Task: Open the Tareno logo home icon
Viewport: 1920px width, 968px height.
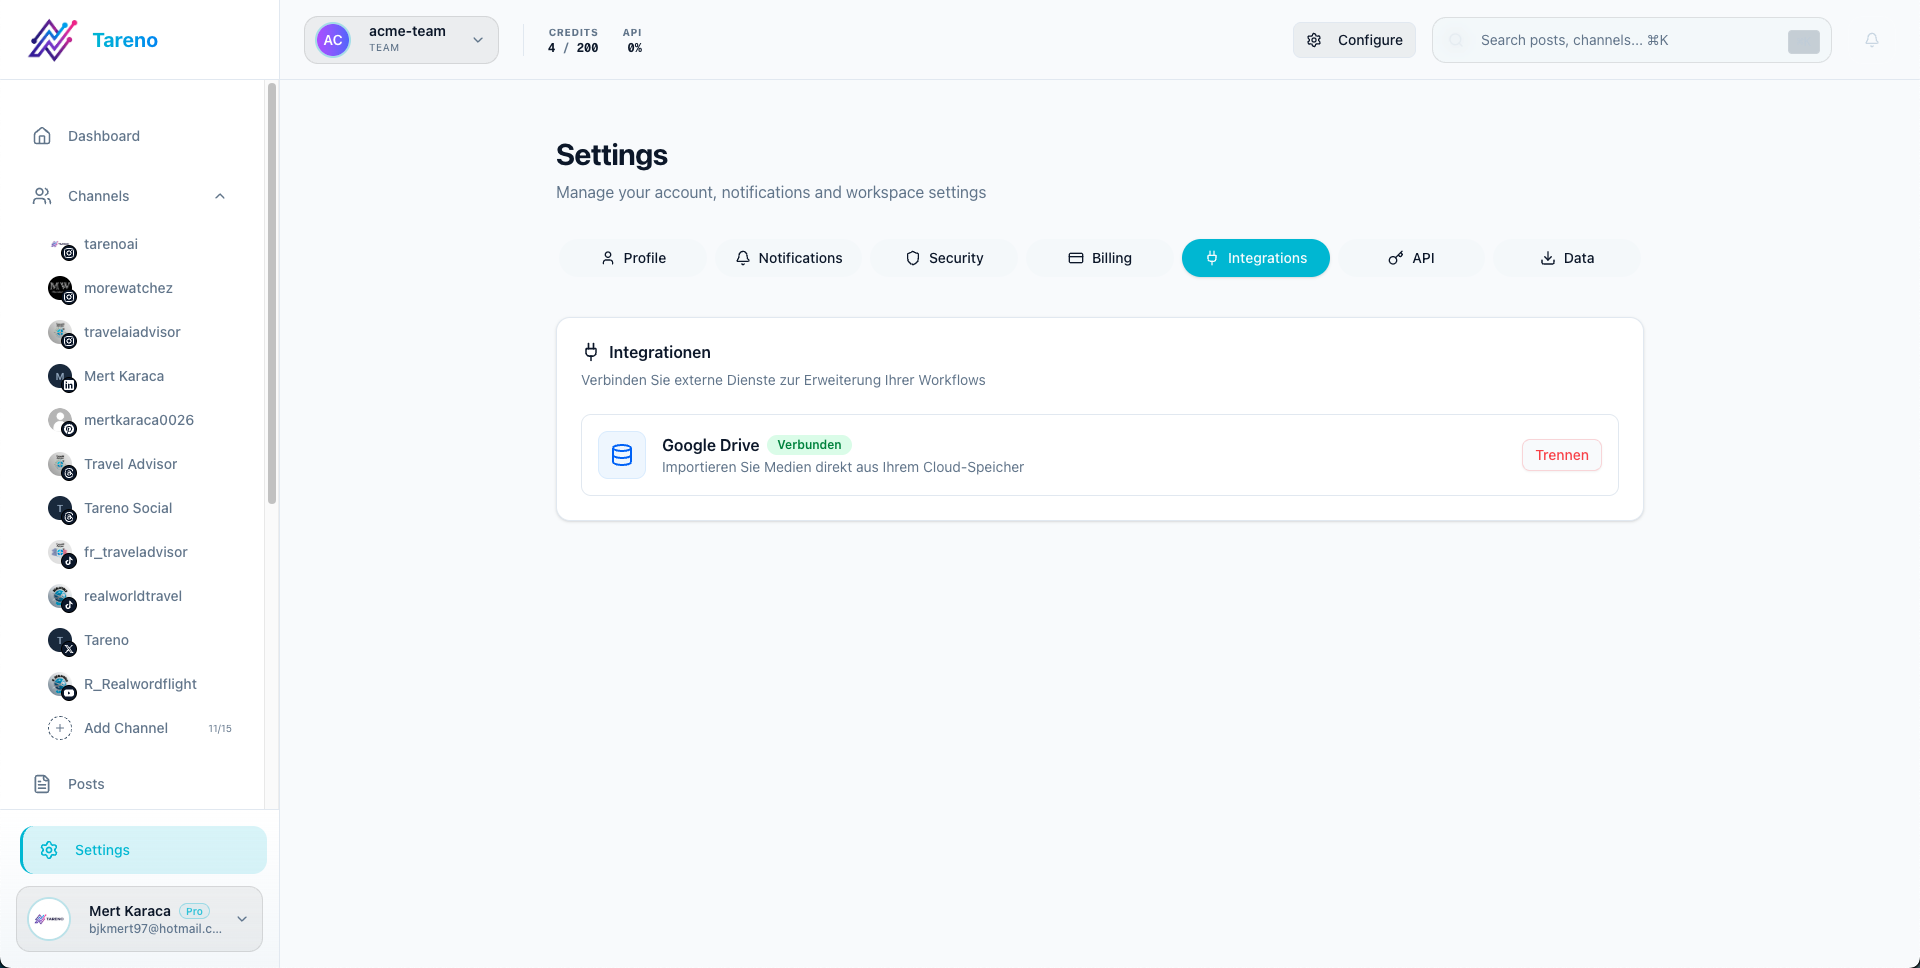Action: (x=52, y=39)
